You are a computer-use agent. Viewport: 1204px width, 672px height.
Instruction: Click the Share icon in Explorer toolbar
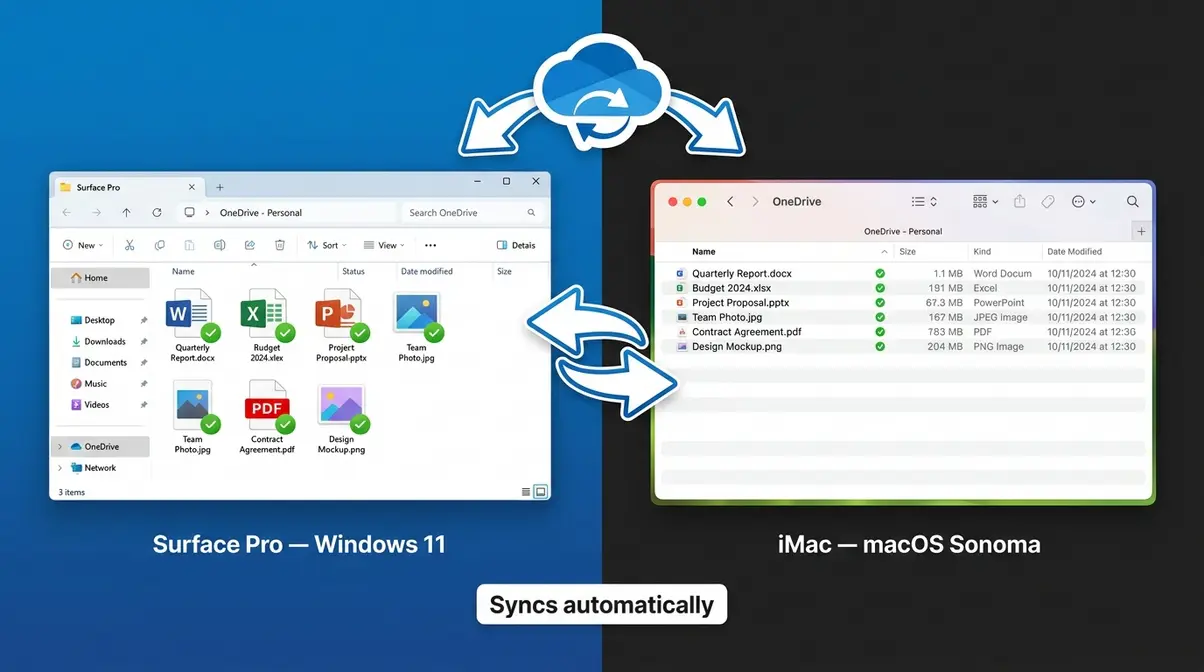pos(250,245)
